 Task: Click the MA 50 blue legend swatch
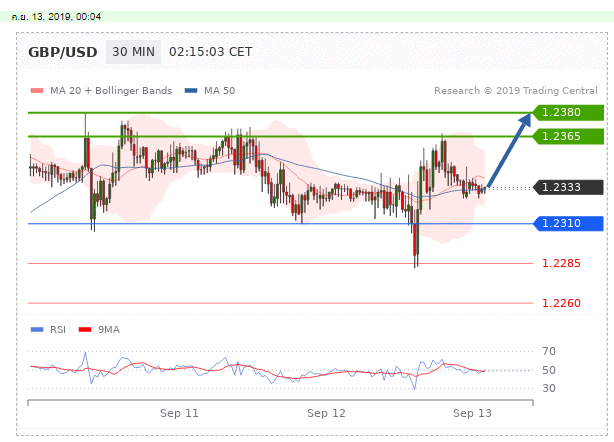(x=191, y=91)
